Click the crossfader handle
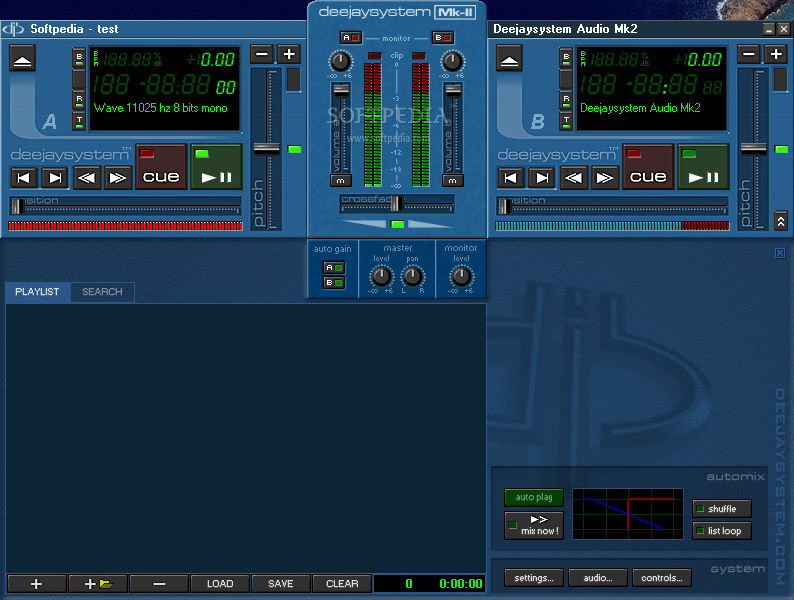This screenshot has width=794, height=600. [397, 203]
